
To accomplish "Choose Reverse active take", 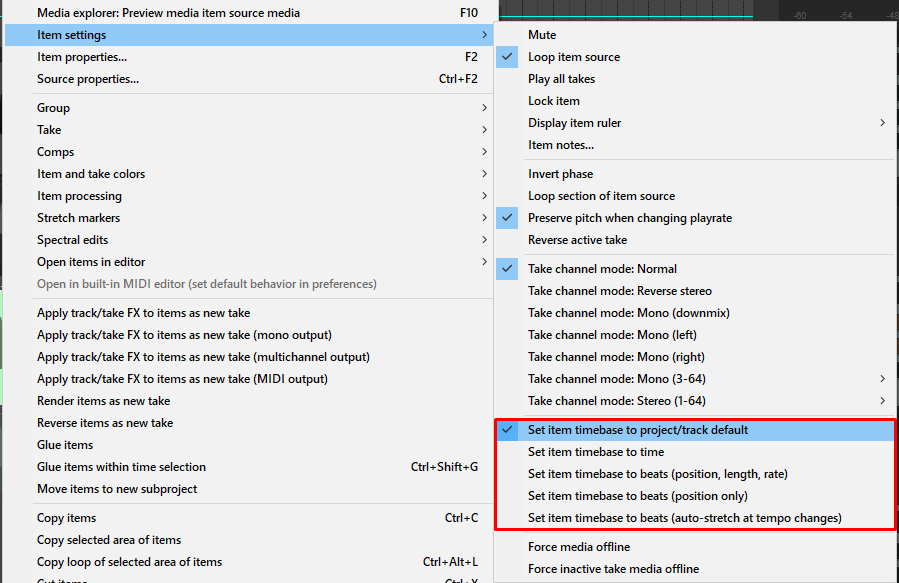I will (x=578, y=240).
